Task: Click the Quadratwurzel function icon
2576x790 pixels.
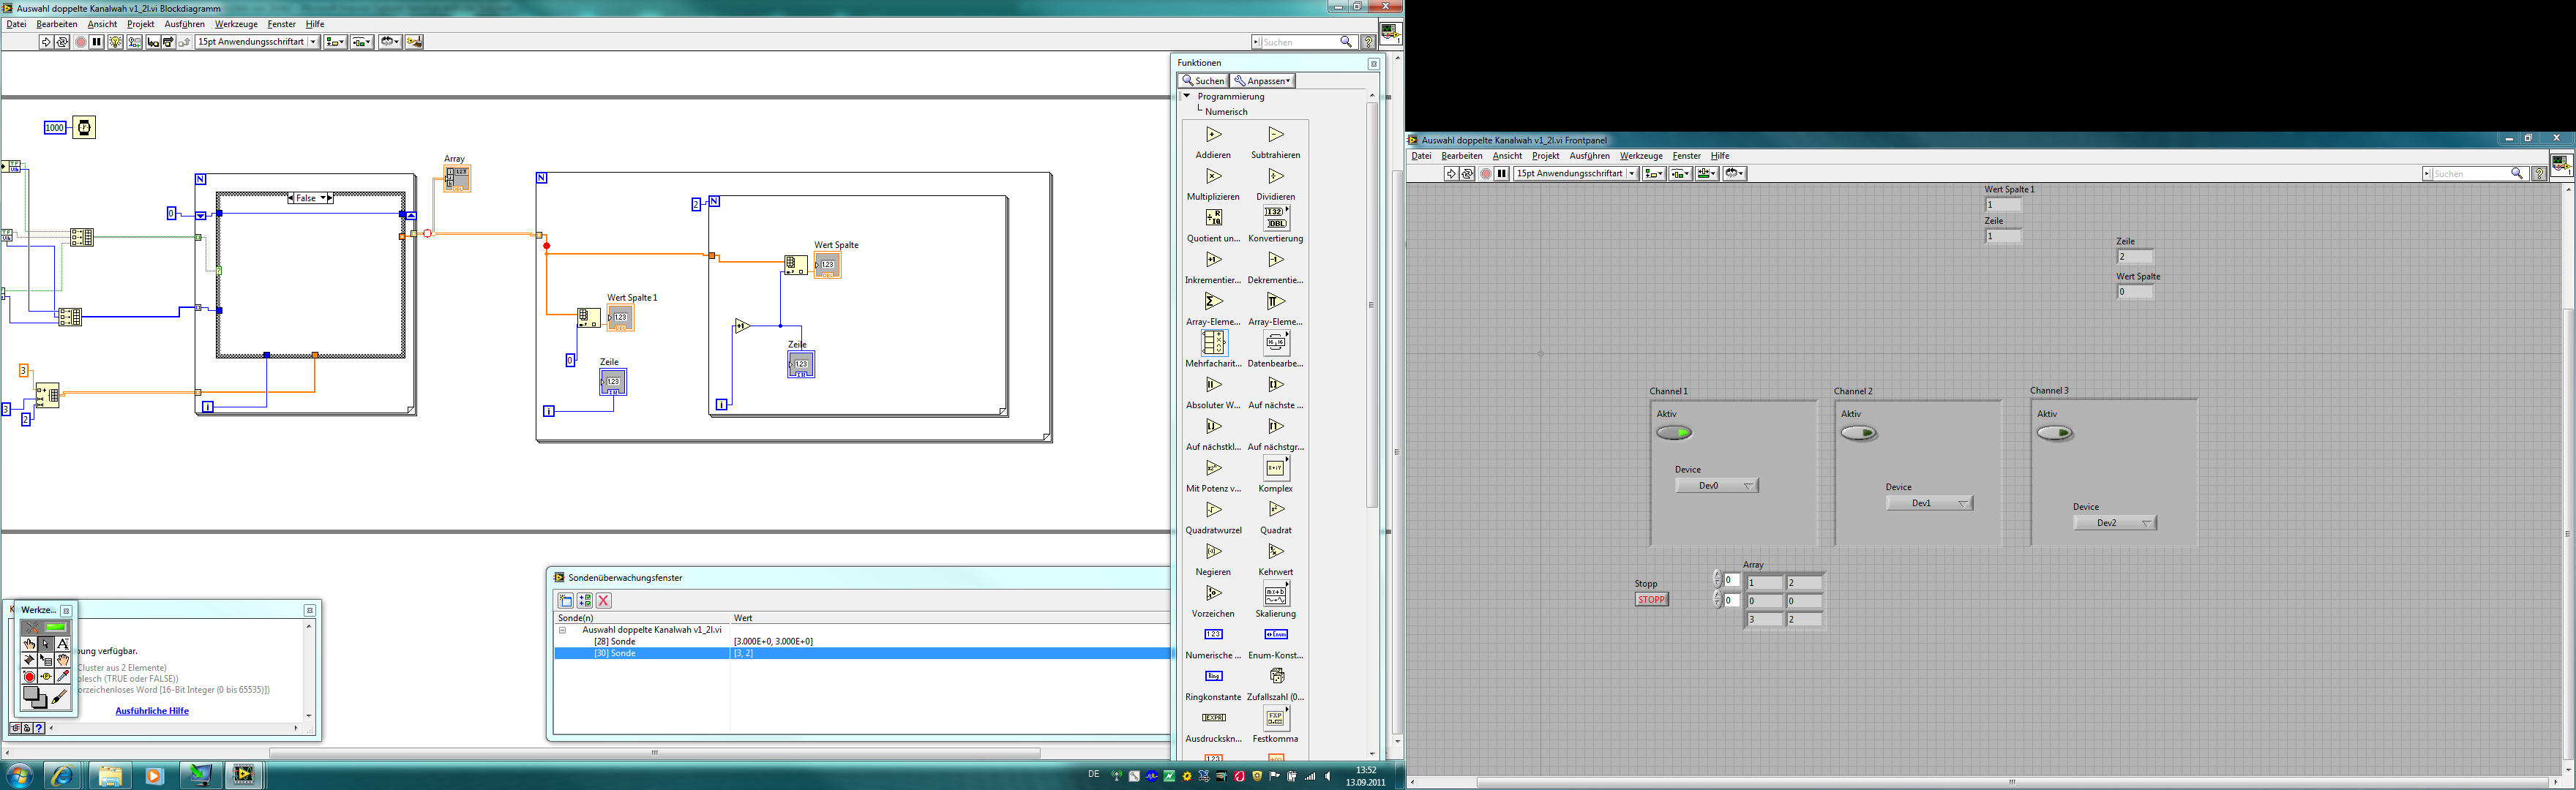Action: (1213, 510)
